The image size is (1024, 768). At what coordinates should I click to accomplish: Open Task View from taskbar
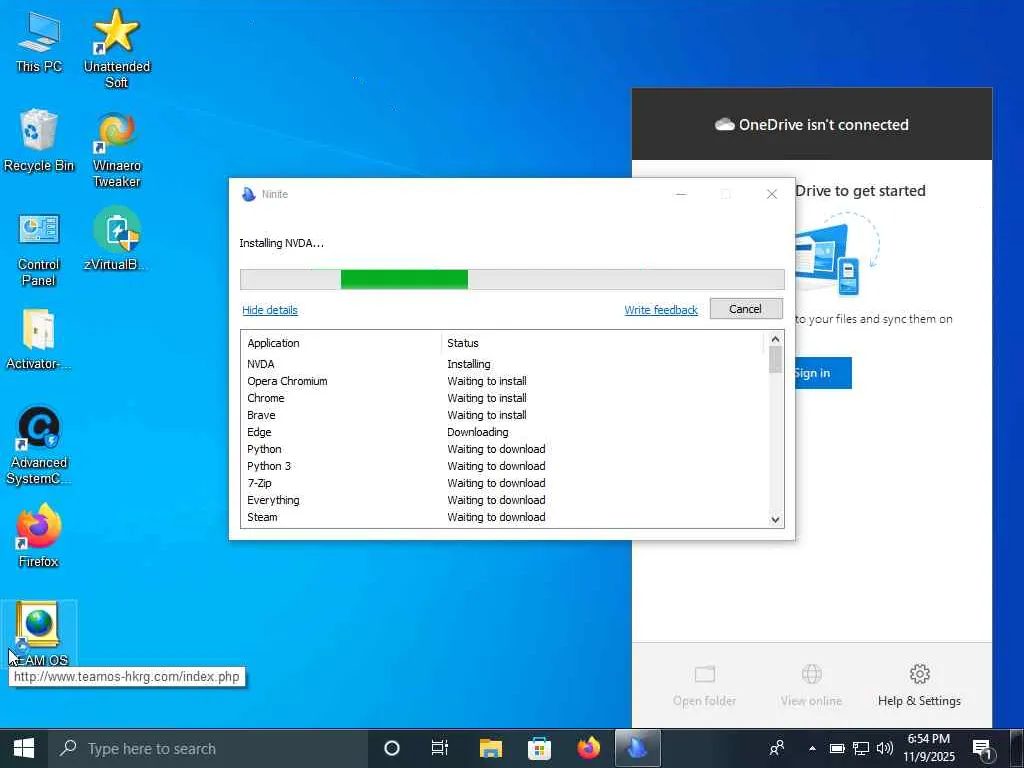(x=440, y=748)
